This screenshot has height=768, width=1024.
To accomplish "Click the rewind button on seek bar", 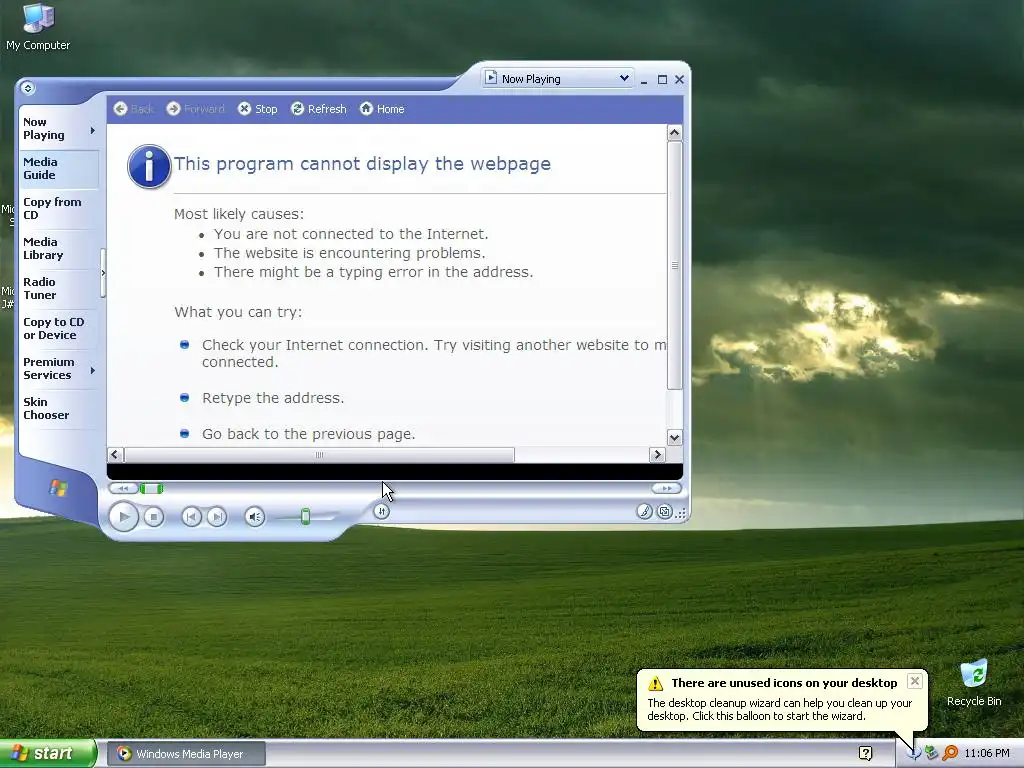I will [x=123, y=488].
